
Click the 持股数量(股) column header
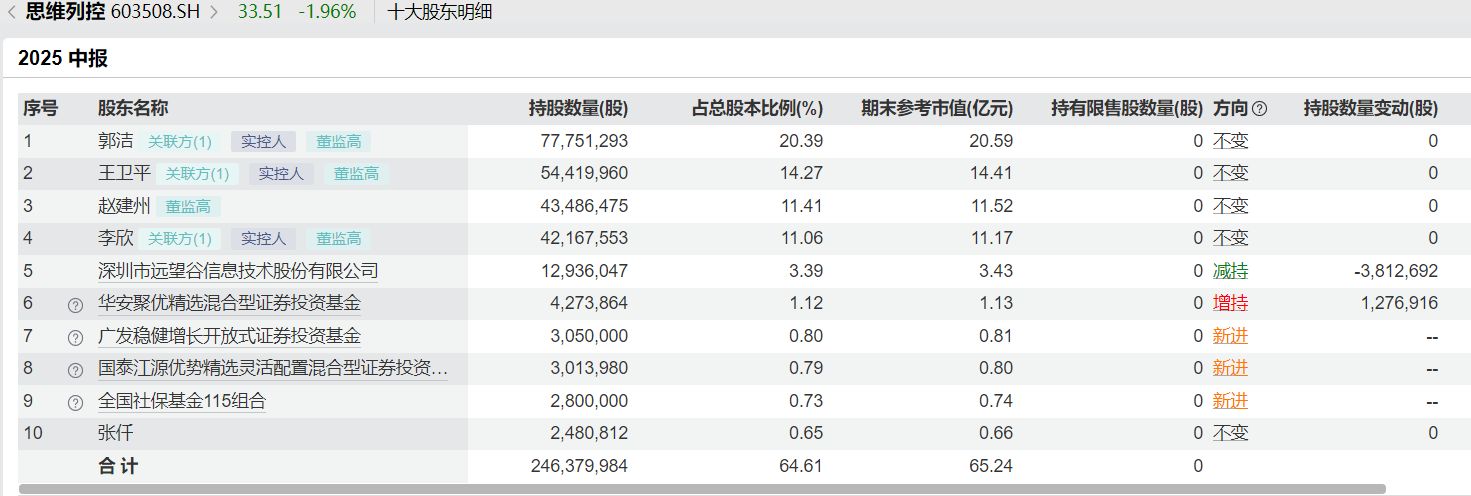pyautogui.click(x=578, y=109)
